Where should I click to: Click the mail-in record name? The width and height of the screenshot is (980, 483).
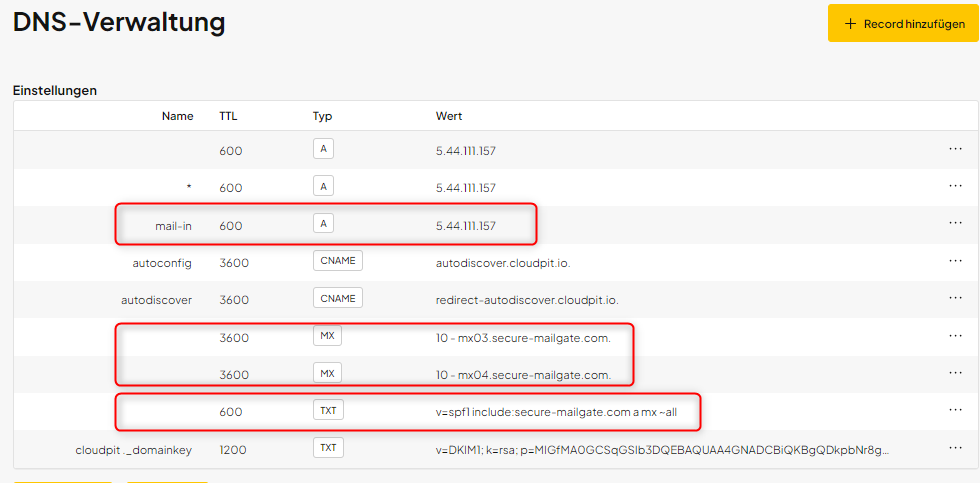173,226
